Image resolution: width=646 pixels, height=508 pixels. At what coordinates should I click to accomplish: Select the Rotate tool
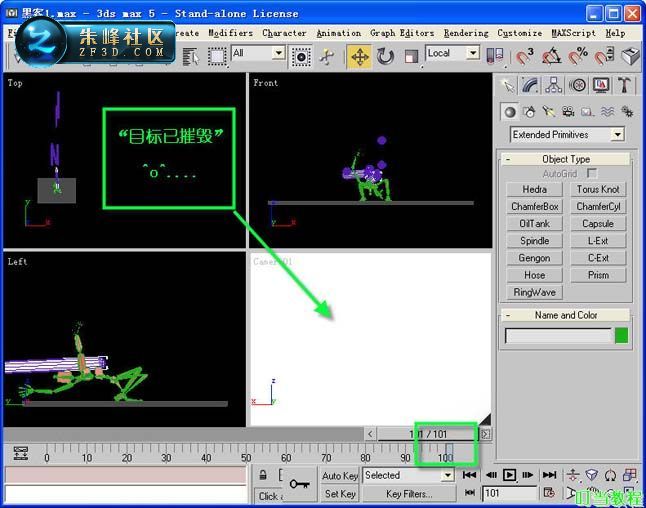pyautogui.click(x=385, y=56)
